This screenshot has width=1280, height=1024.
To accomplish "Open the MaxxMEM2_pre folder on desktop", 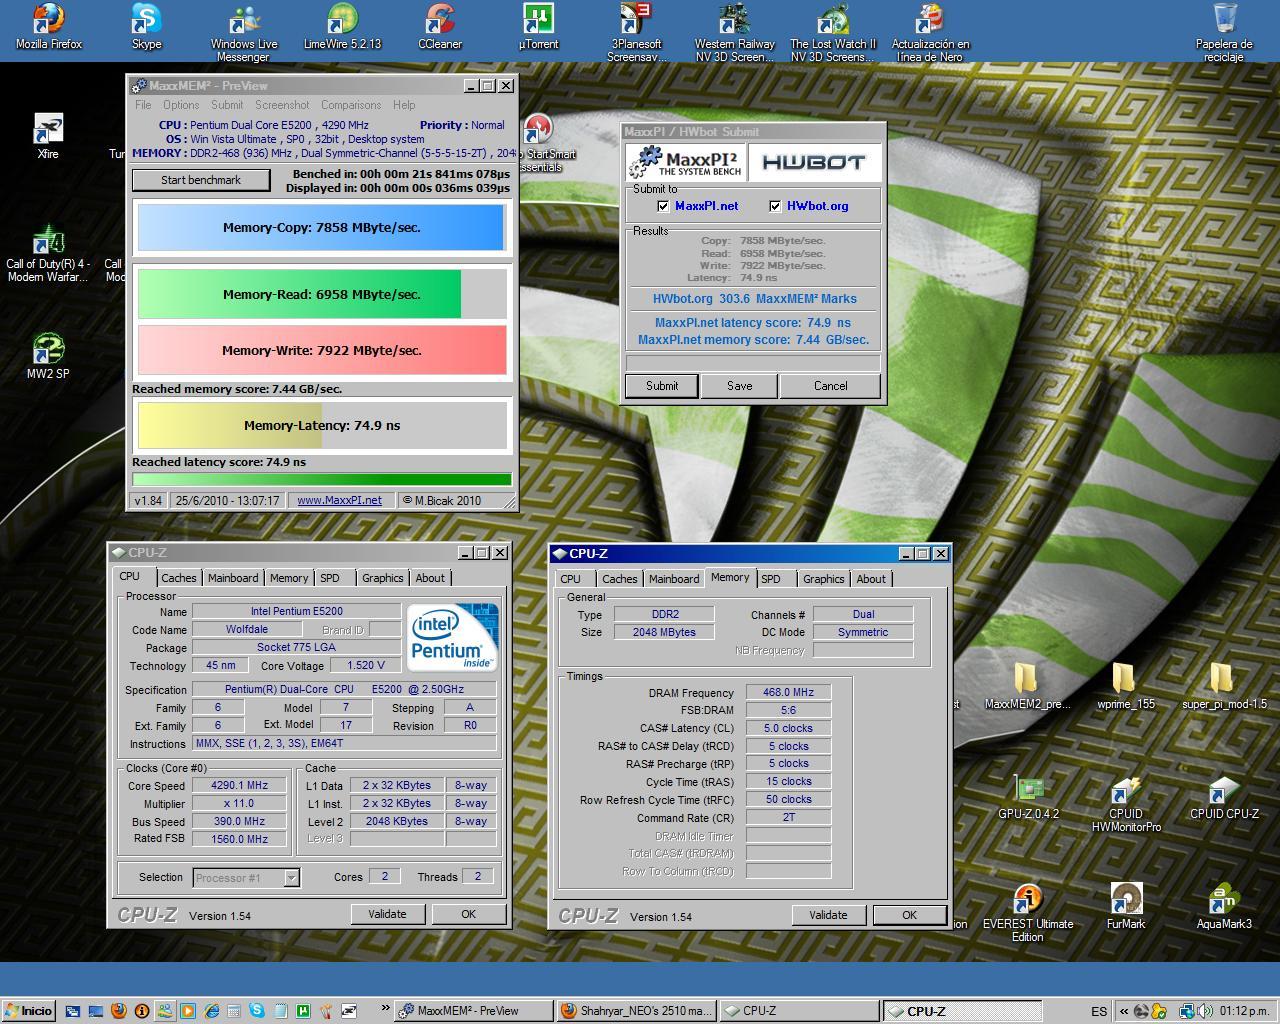I will coord(1027,686).
